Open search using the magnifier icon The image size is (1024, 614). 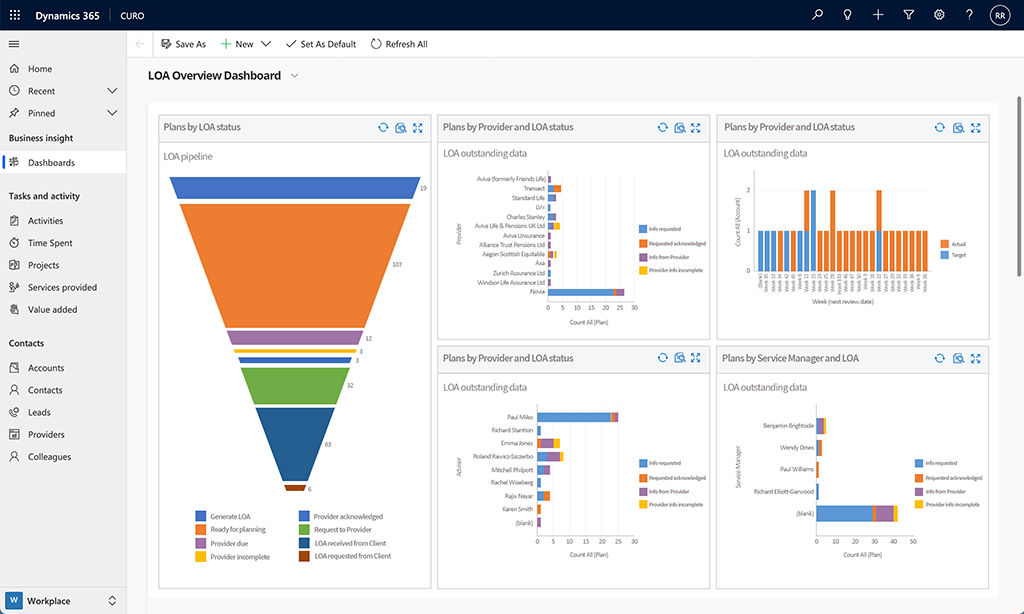tap(817, 15)
